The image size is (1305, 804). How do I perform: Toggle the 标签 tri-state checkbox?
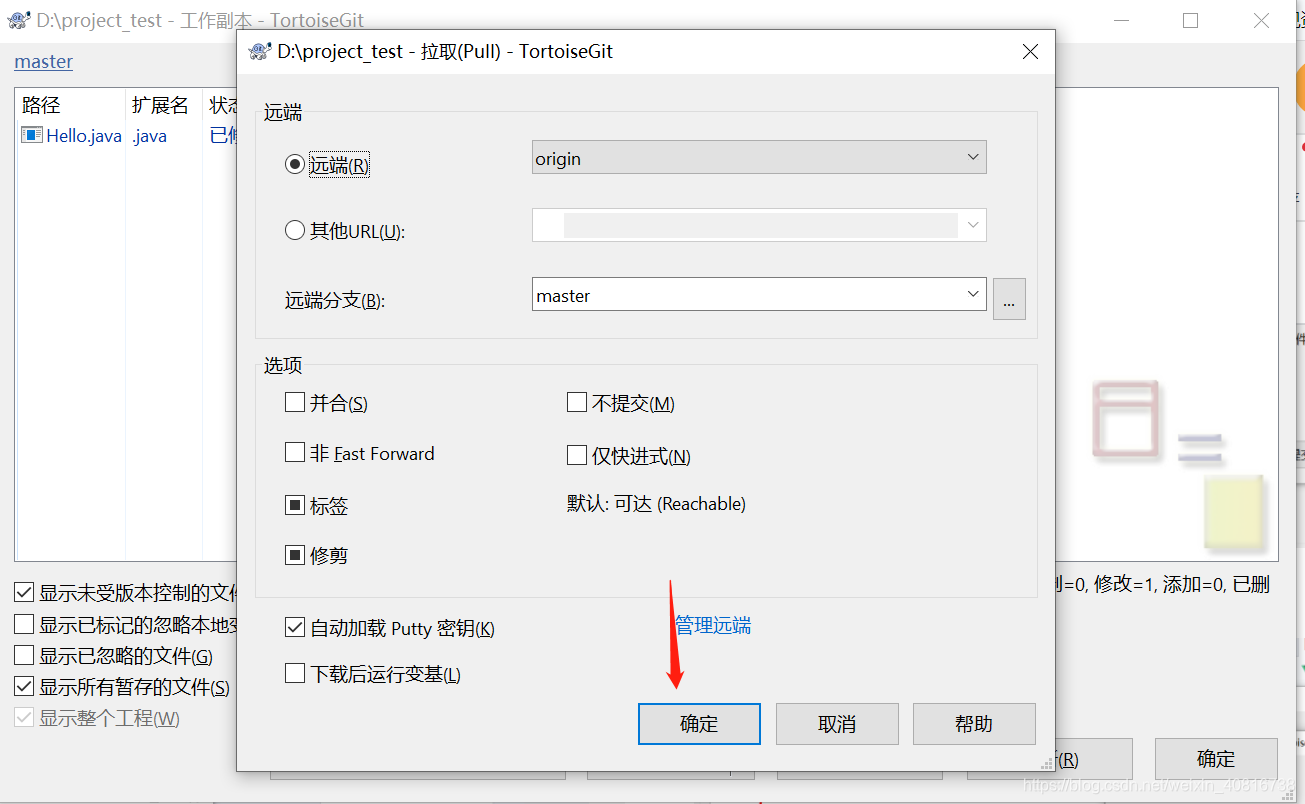[294, 505]
